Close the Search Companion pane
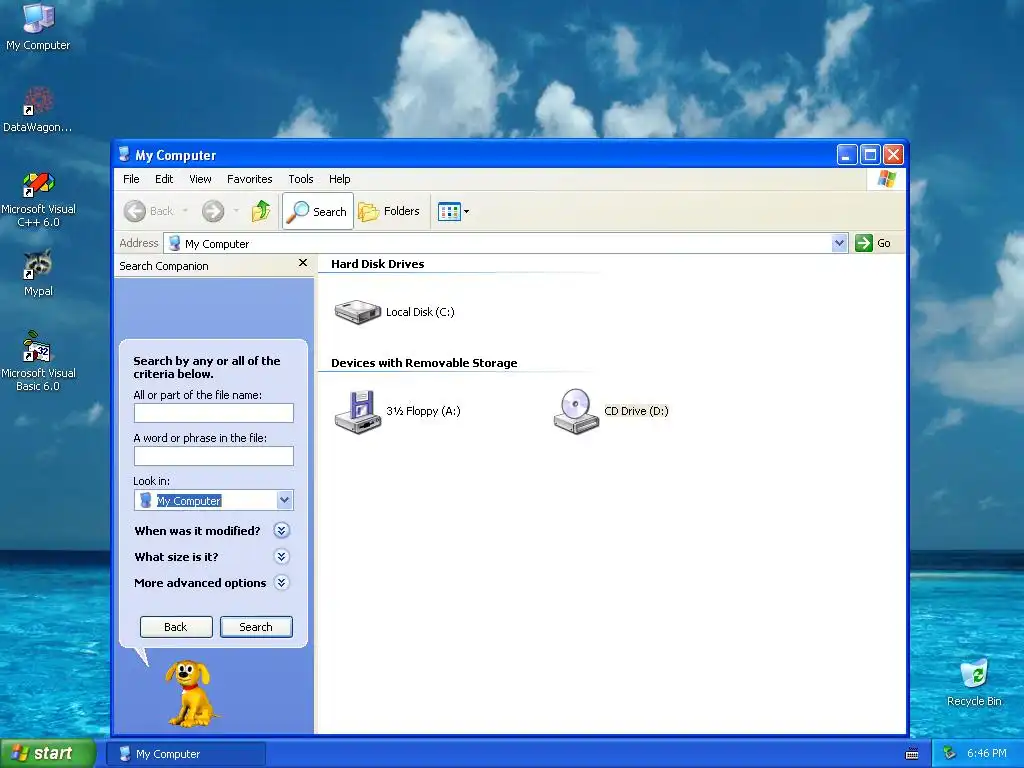 pos(302,263)
